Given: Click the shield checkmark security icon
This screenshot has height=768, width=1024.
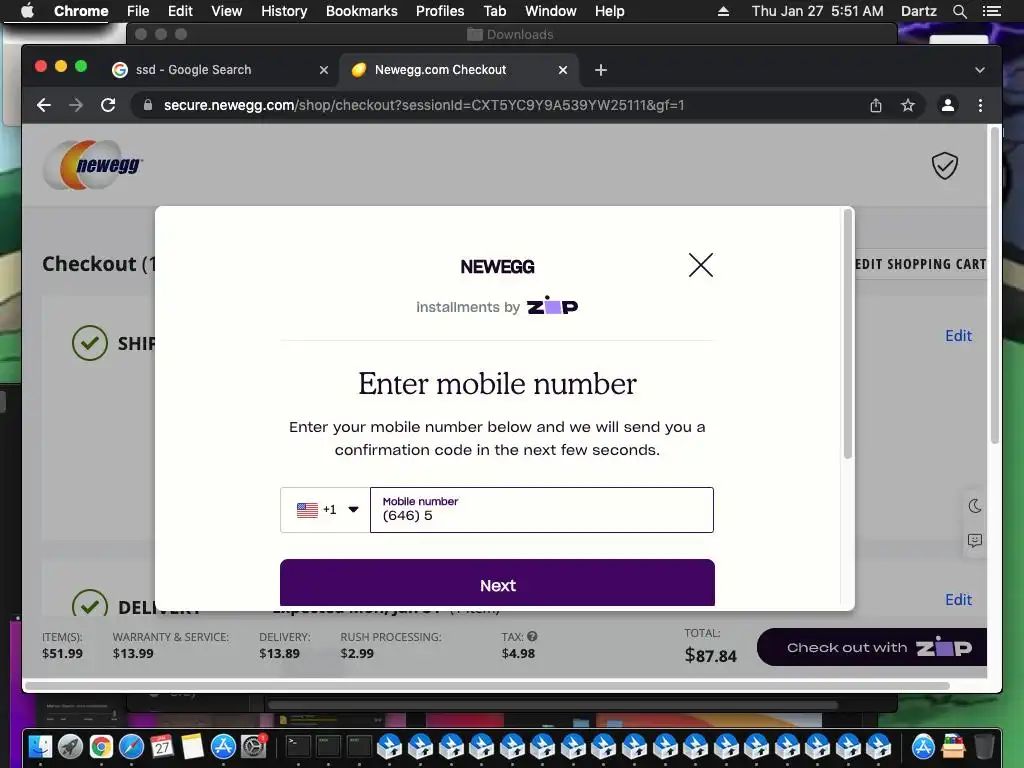Looking at the screenshot, I should pos(944,165).
